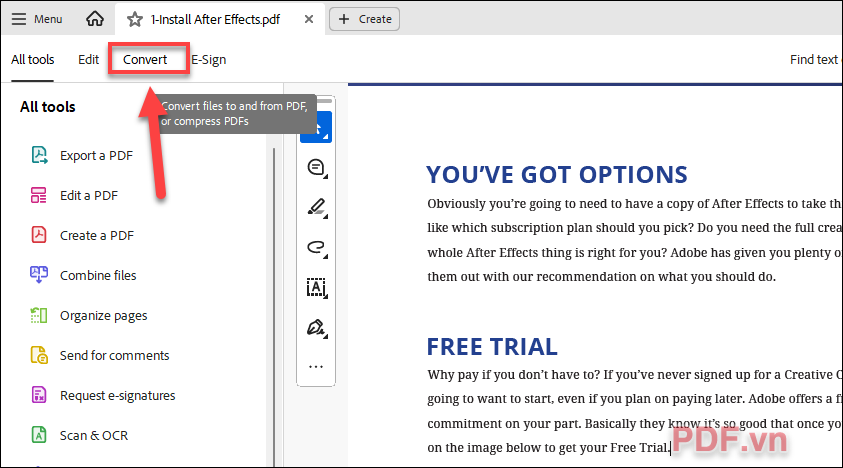The image size is (843, 468).
Task: Click the Edit a PDF icon
Action: 39,195
